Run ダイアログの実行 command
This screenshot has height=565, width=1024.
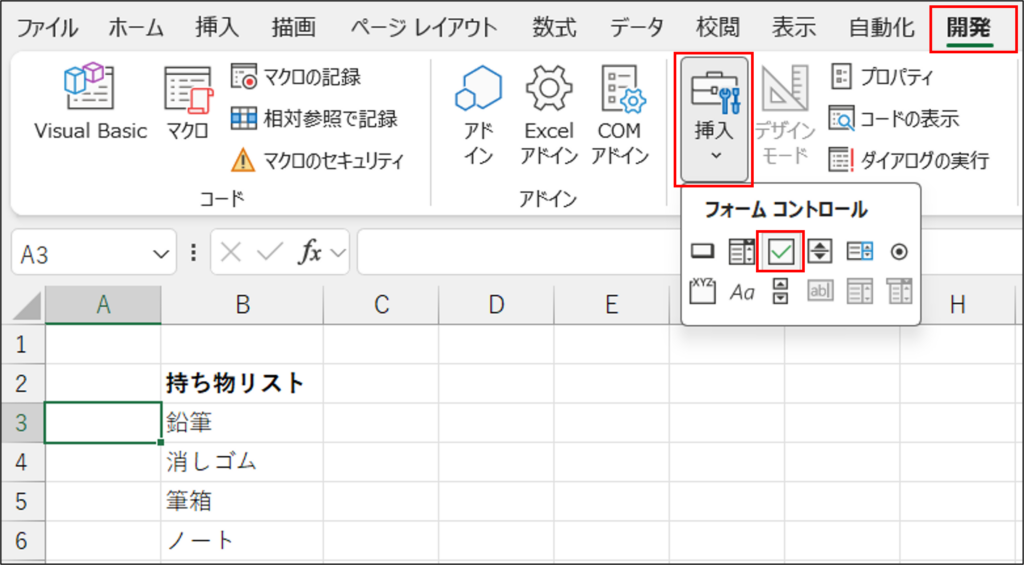tap(908, 160)
